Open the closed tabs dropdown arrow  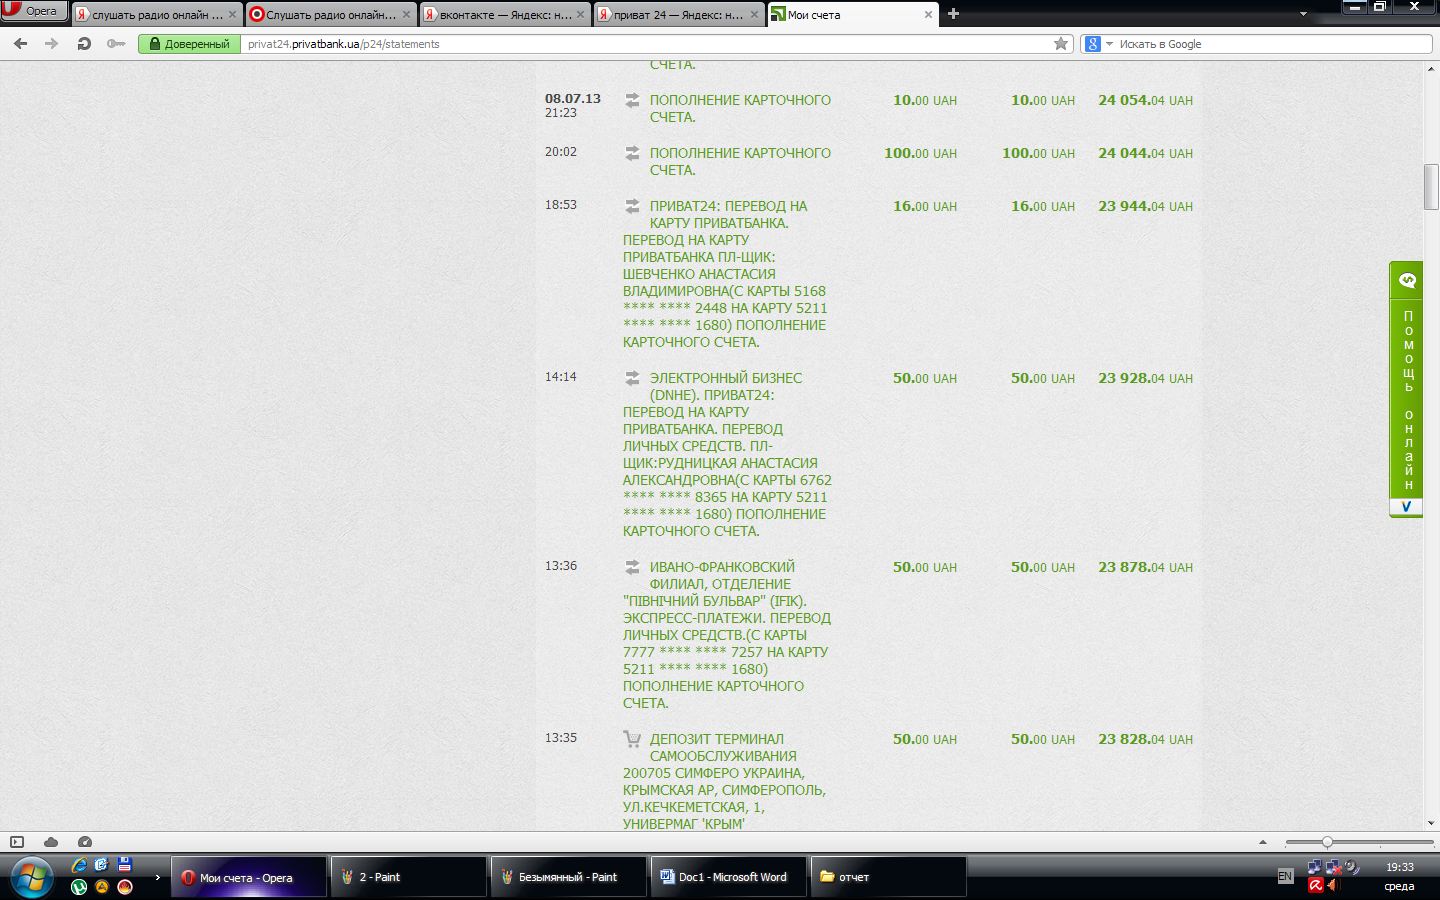(x=1303, y=14)
